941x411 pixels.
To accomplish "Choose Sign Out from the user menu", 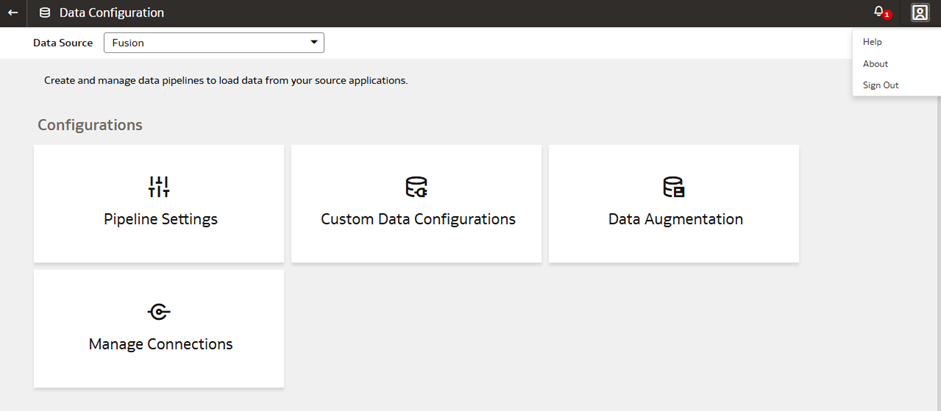I will pyautogui.click(x=880, y=85).
